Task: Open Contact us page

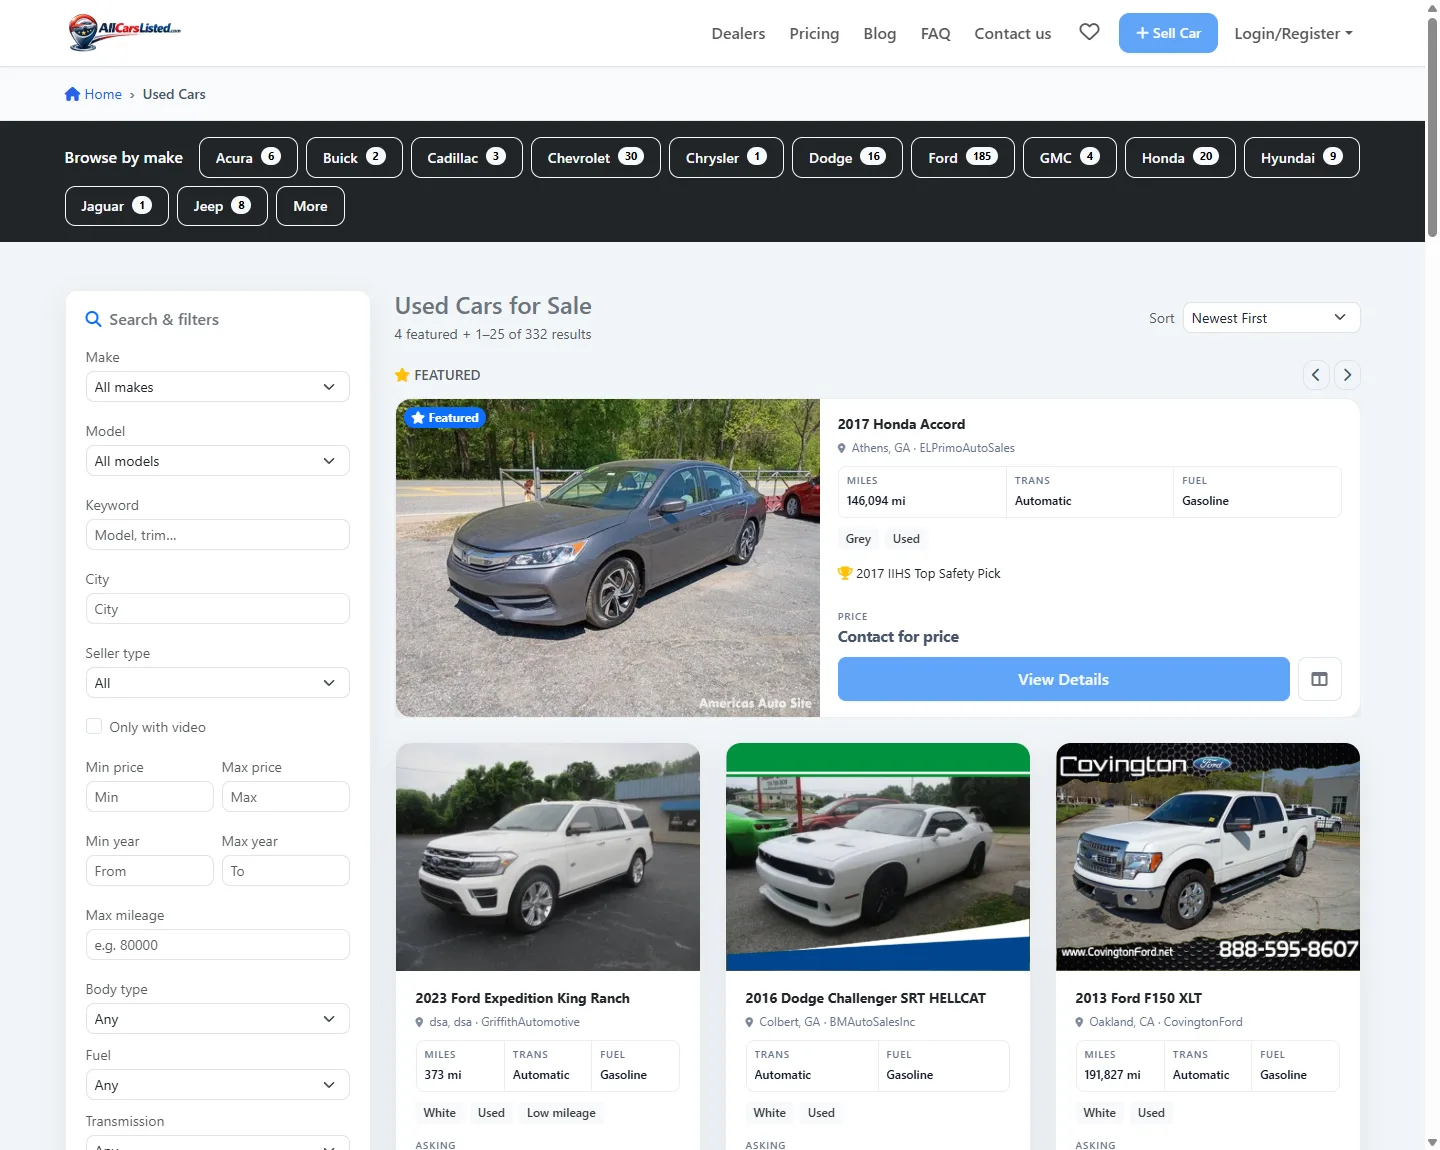Action: coord(1013,33)
